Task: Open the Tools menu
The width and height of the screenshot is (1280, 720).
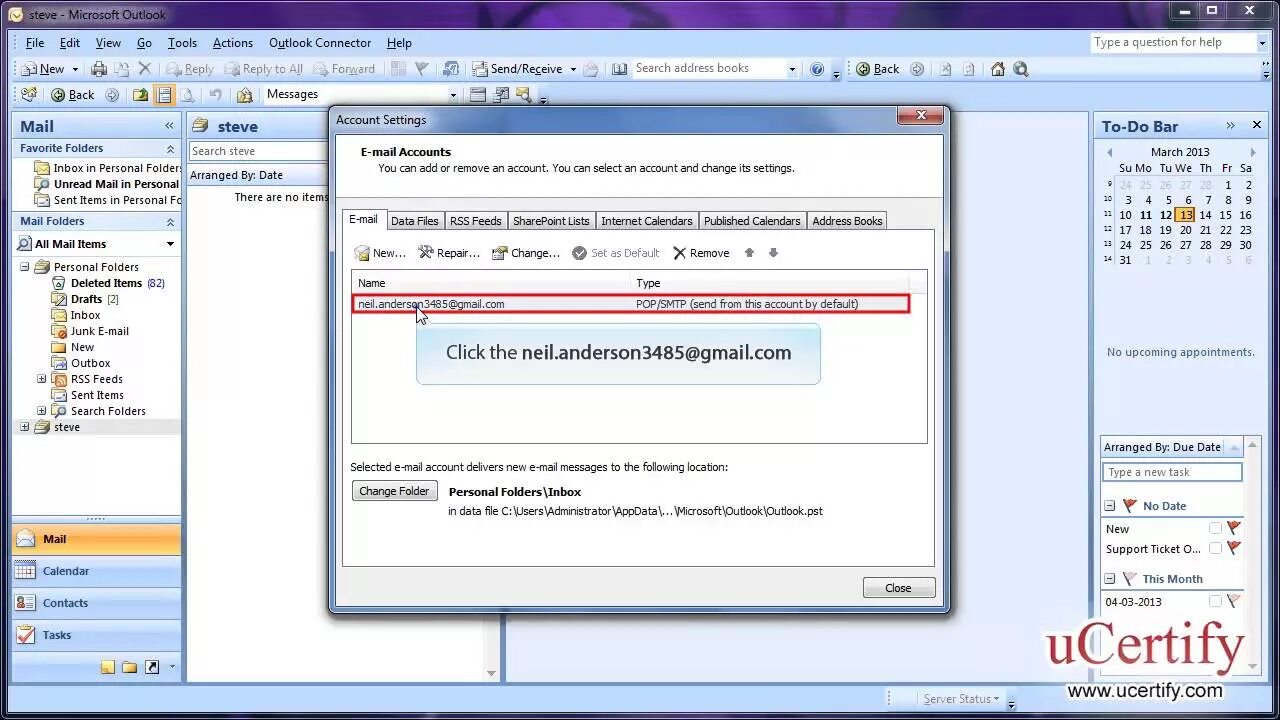Action: click(181, 42)
